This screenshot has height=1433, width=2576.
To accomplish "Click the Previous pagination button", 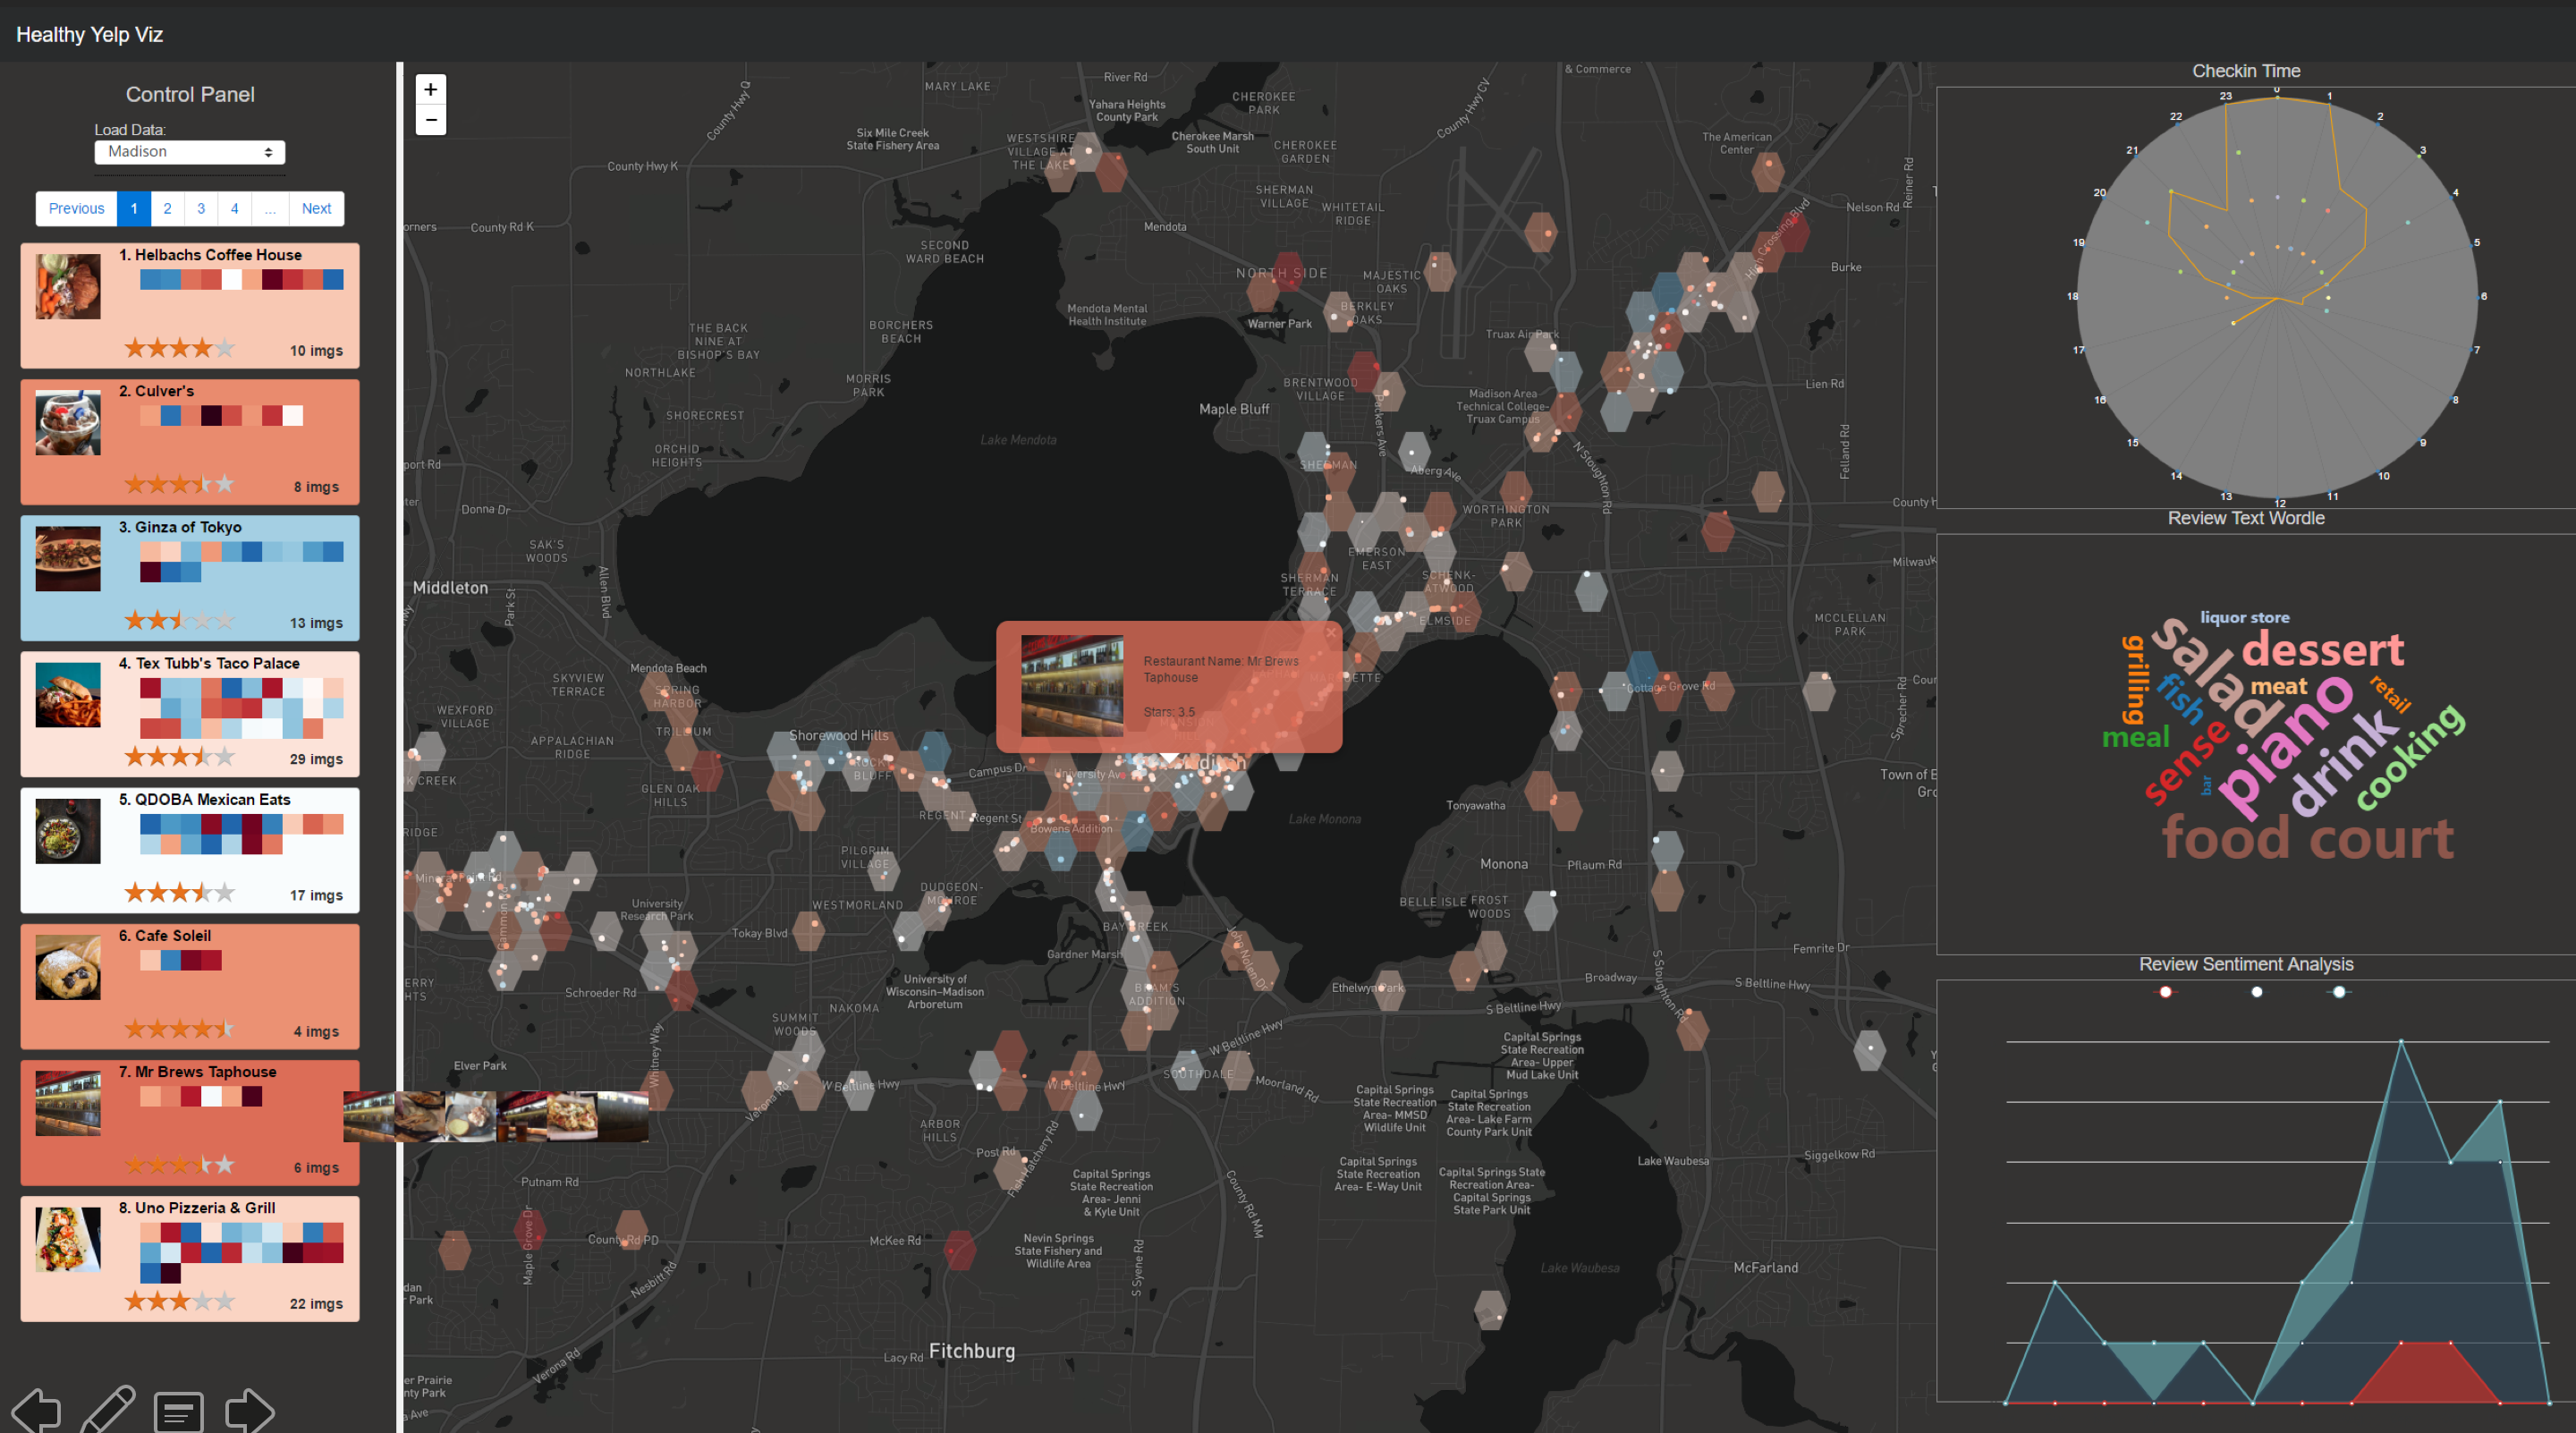I will 76,209.
